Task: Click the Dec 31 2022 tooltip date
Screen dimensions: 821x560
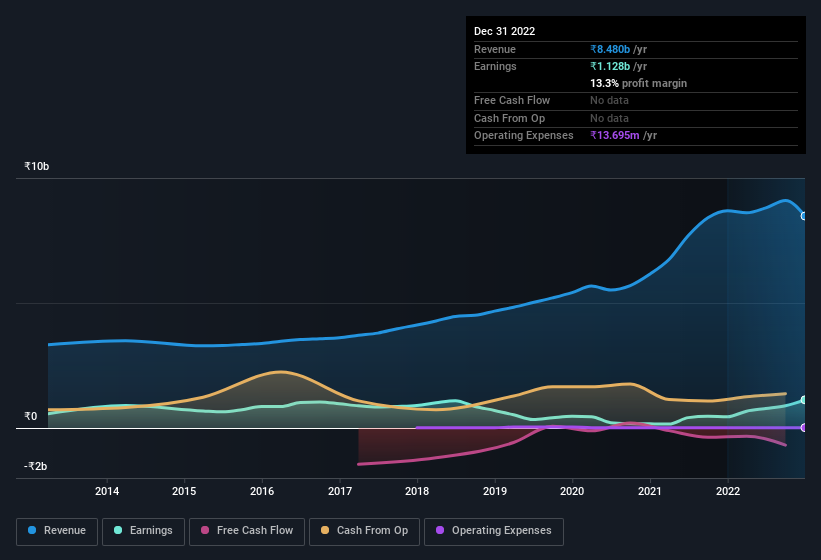Action: coord(504,31)
